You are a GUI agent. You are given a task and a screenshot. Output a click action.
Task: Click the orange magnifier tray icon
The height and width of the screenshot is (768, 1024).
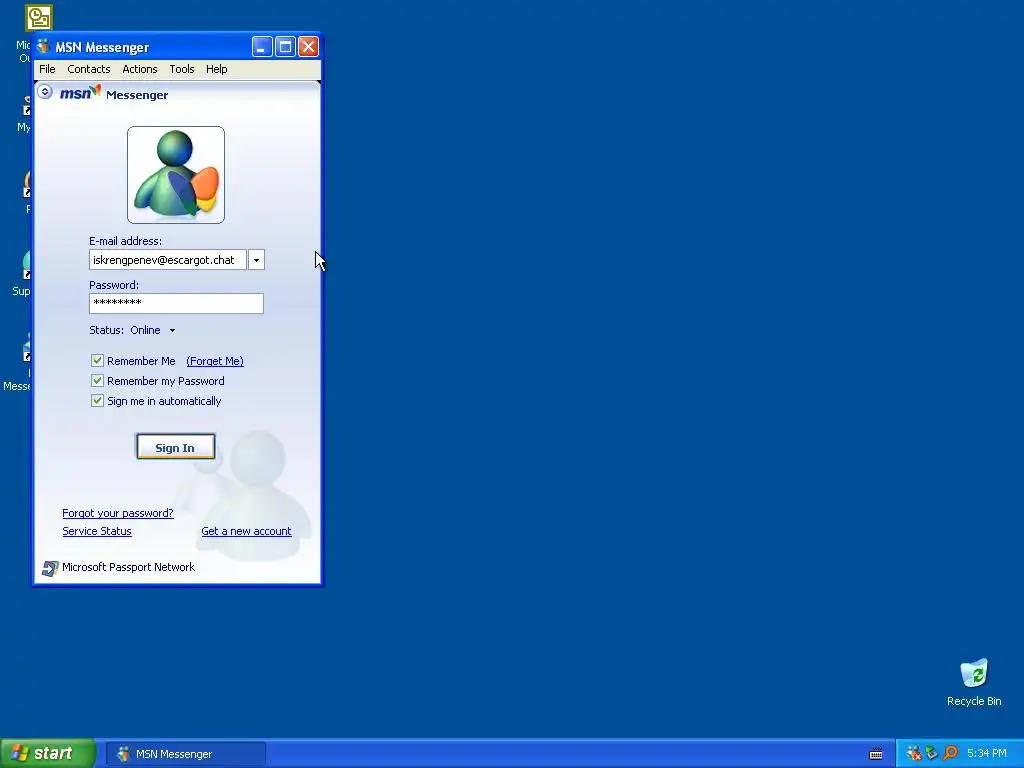click(950, 753)
